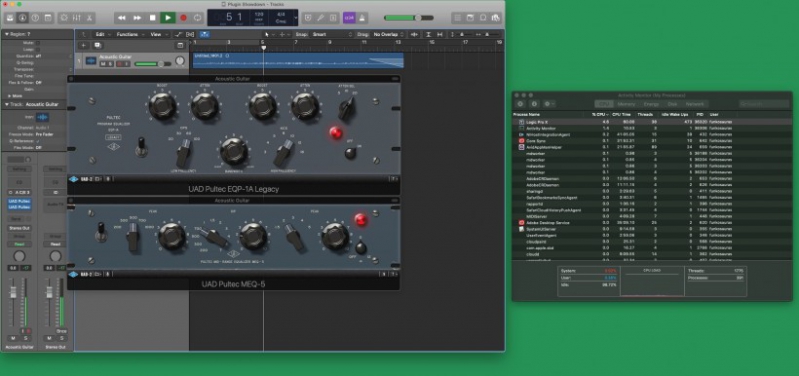799x376 pixels.
Task: Open List Editors from control bar
Action: point(457,18)
